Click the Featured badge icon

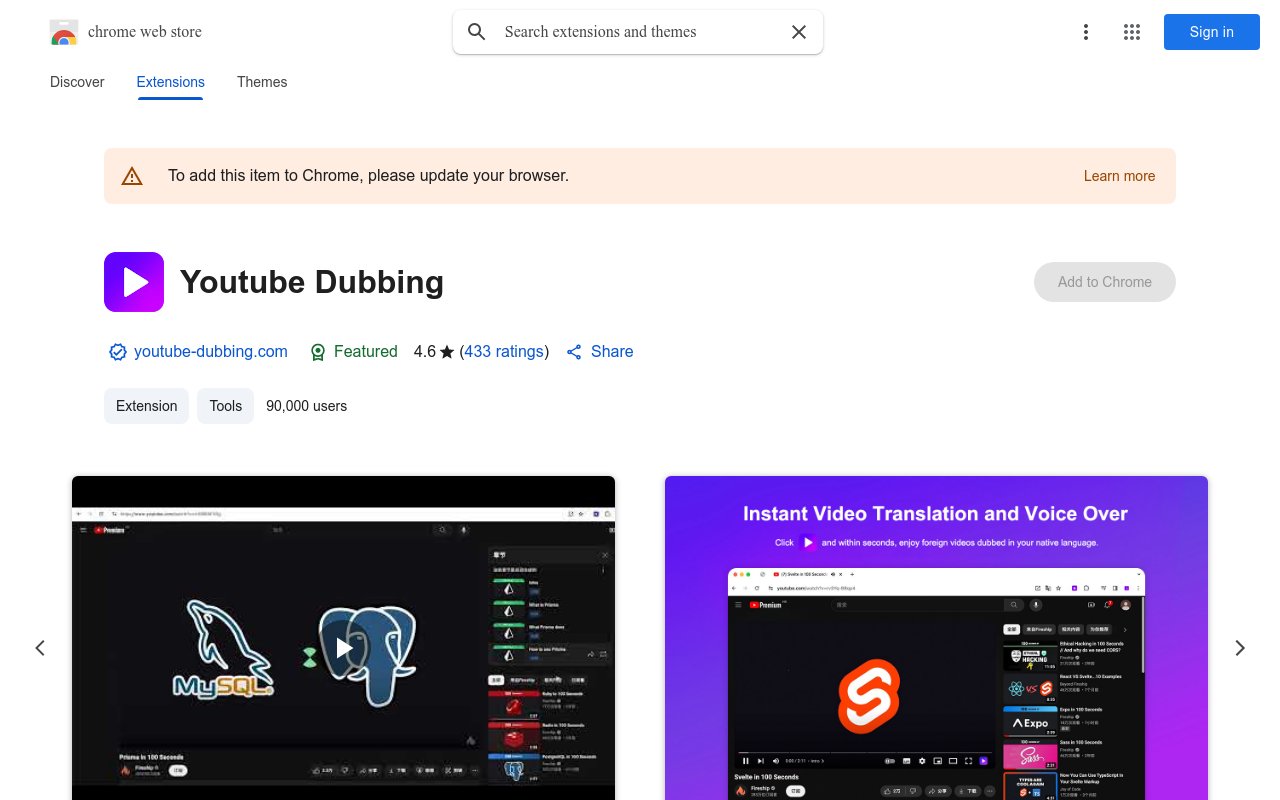pyautogui.click(x=318, y=352)
